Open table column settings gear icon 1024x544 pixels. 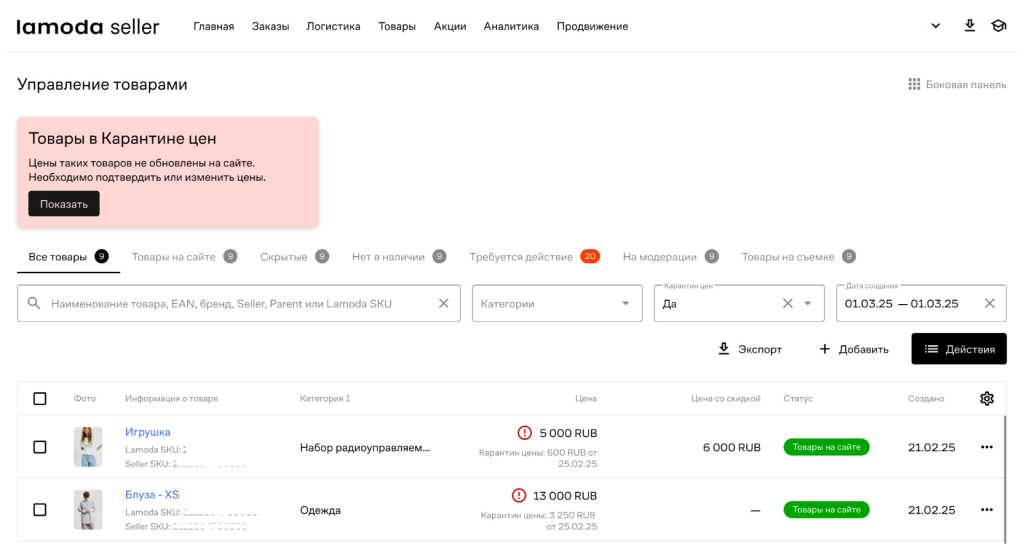(987, 399)
